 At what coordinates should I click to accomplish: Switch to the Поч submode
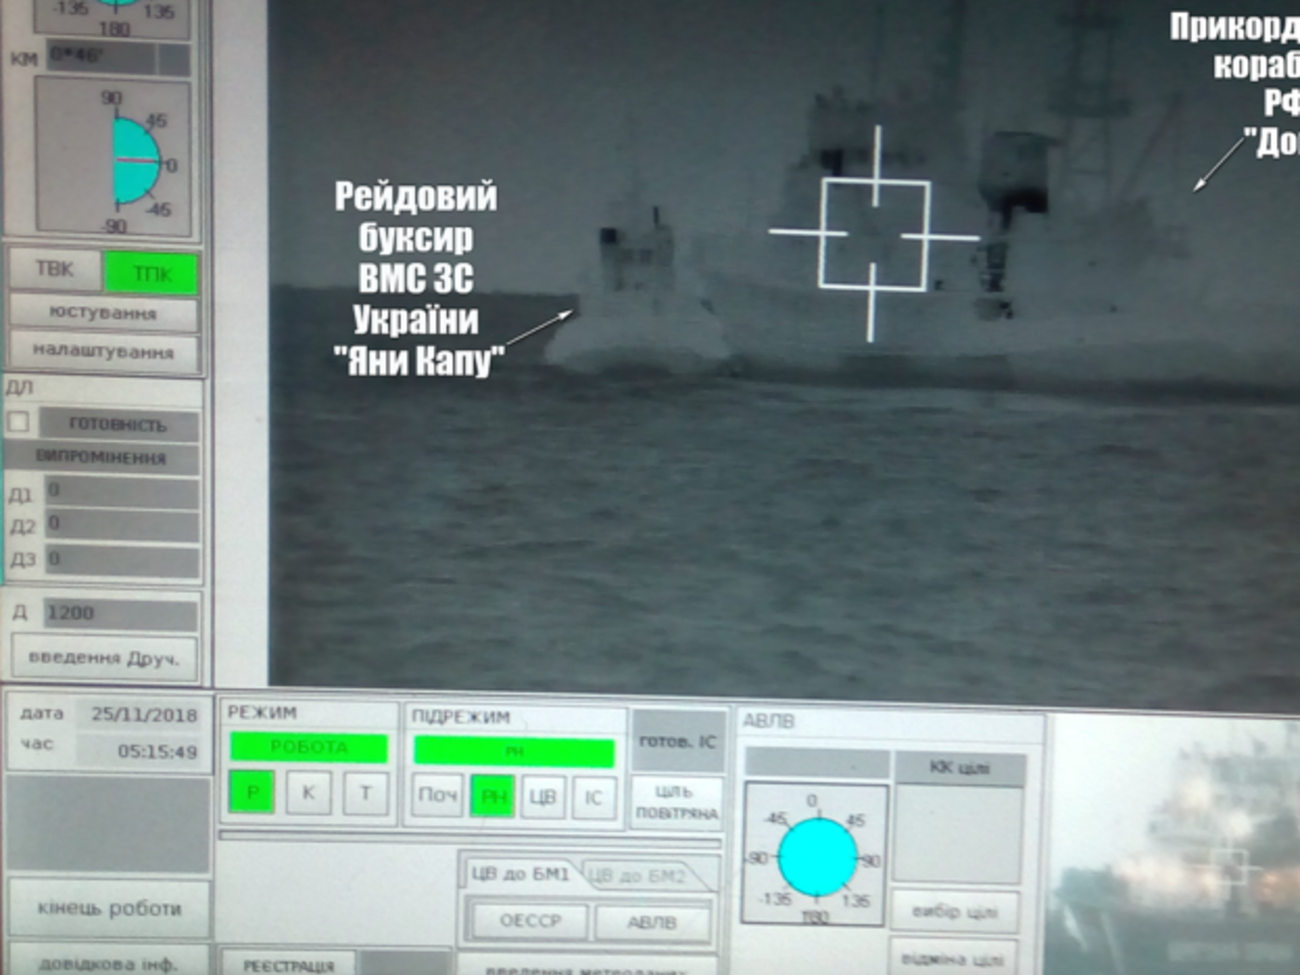pos(437,796)
